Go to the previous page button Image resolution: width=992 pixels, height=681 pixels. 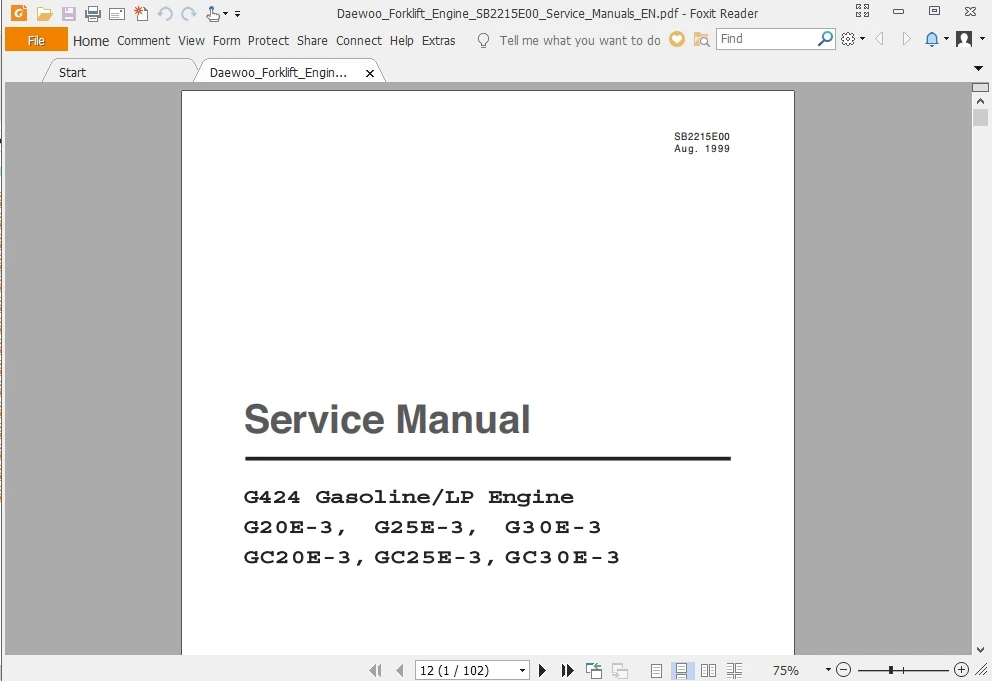tap(399, 670)
